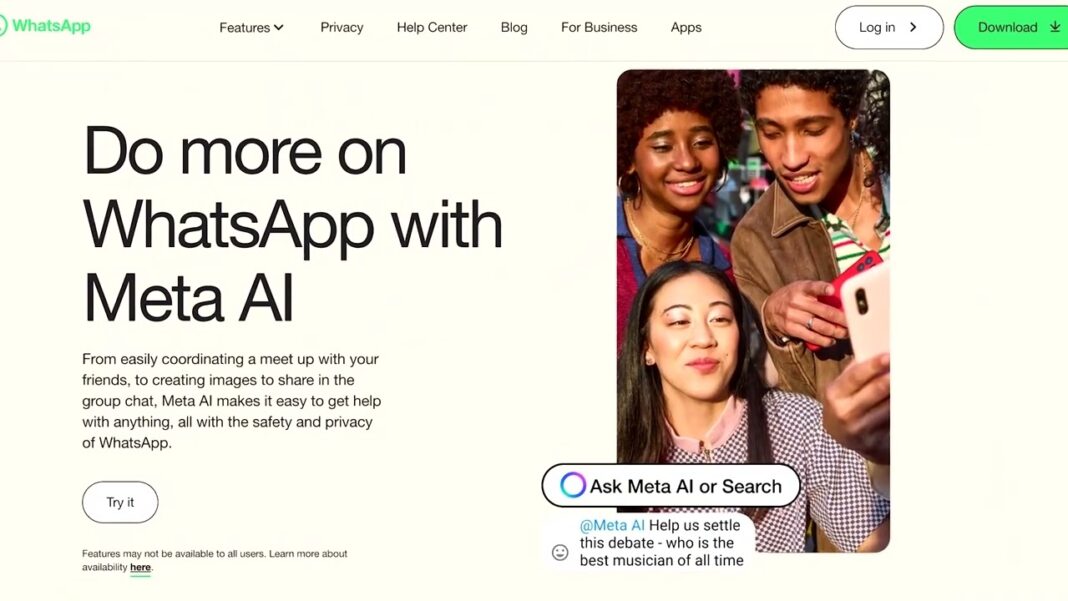The image size is (1068, 601).
Task: Open the Blog link
Action: coord(514,27)
